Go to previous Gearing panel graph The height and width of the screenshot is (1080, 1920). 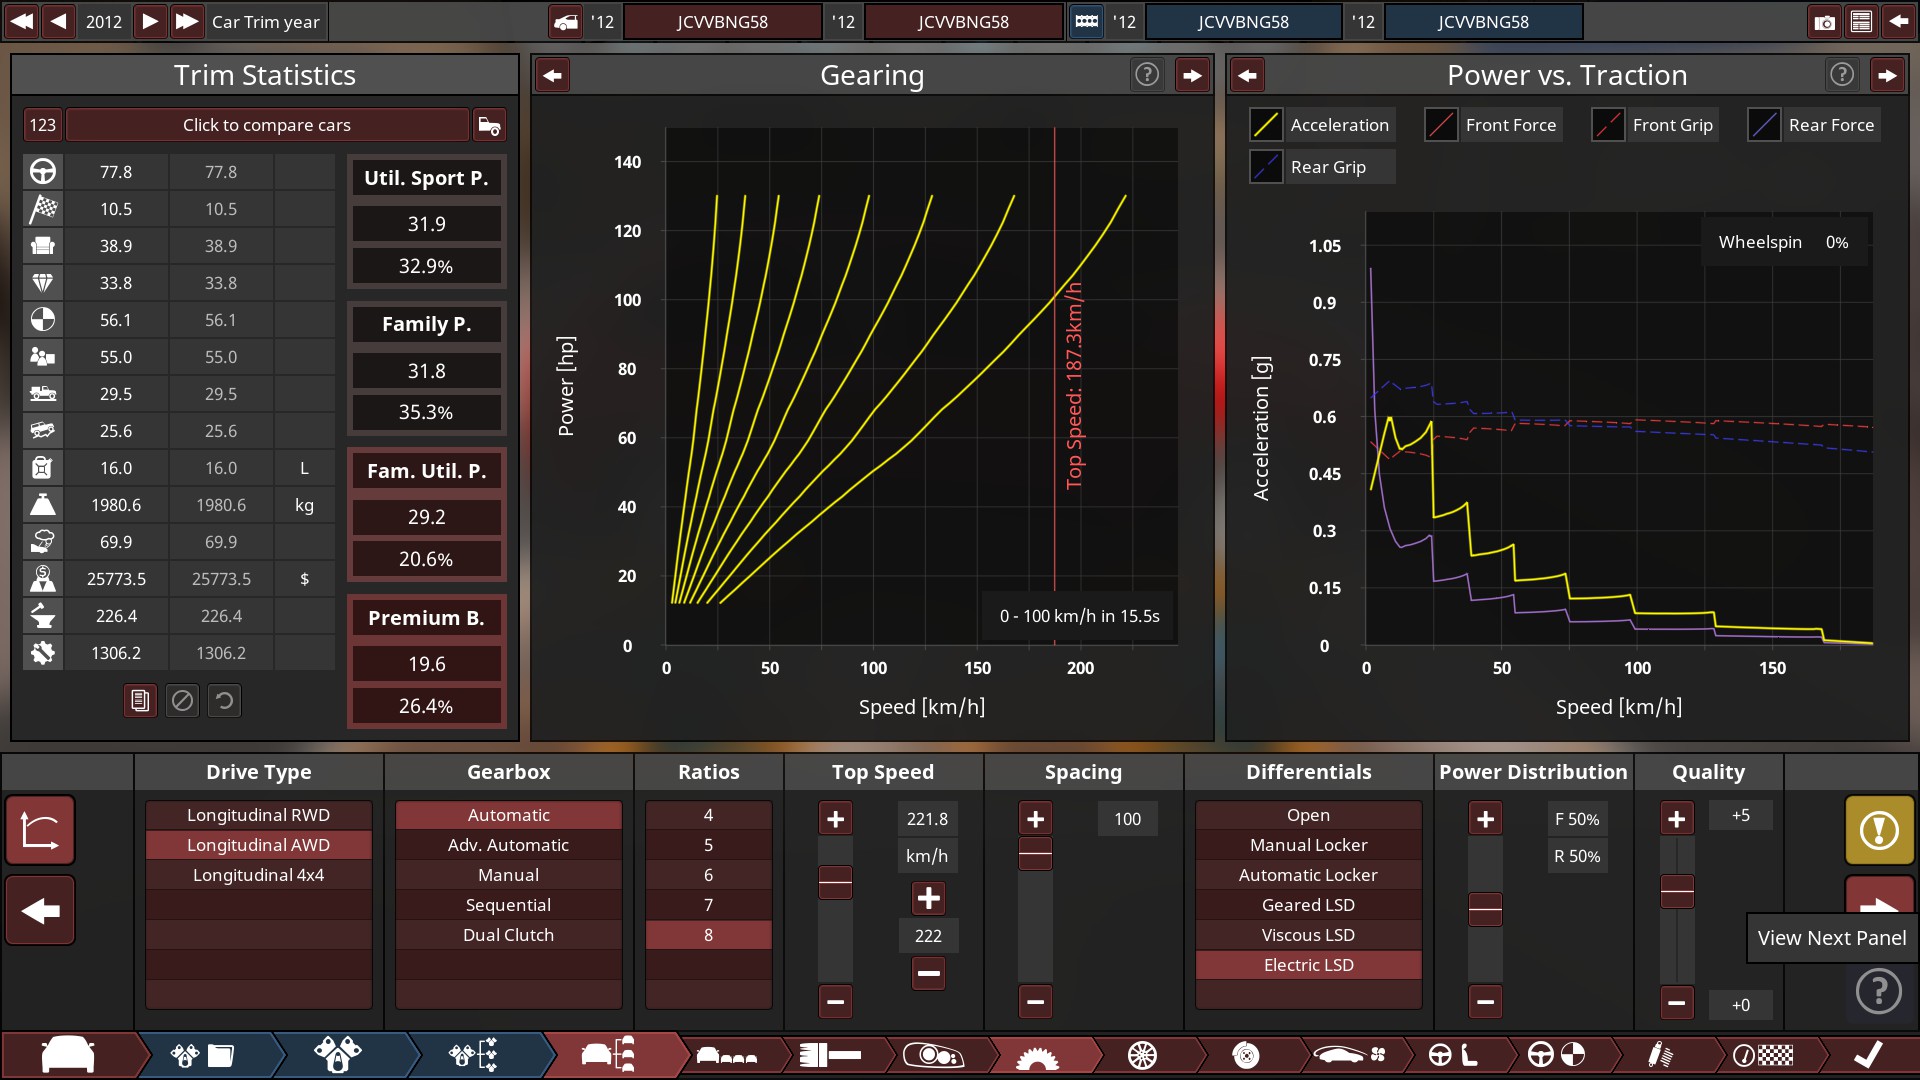(x=553, y=75)
